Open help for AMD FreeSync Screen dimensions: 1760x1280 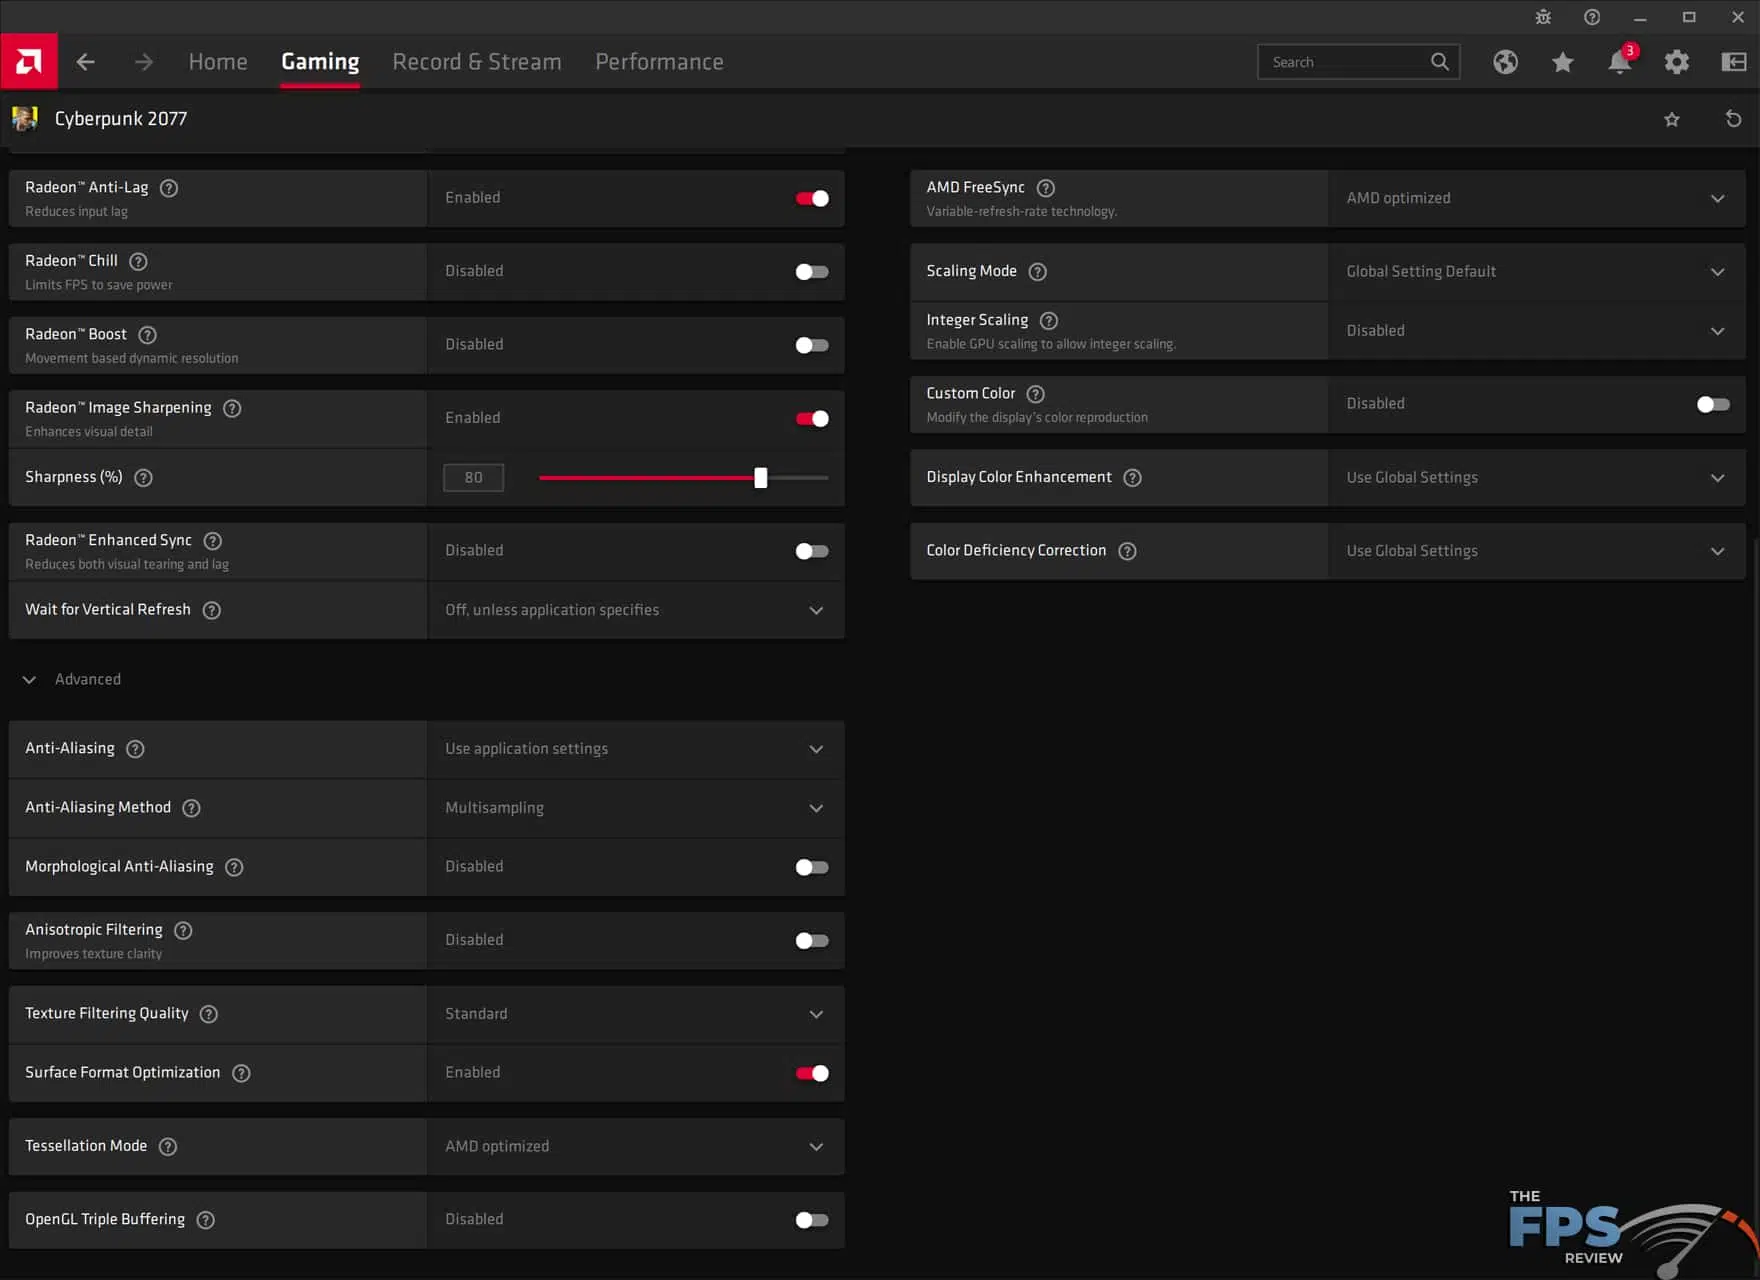(x=1046, y=188)
